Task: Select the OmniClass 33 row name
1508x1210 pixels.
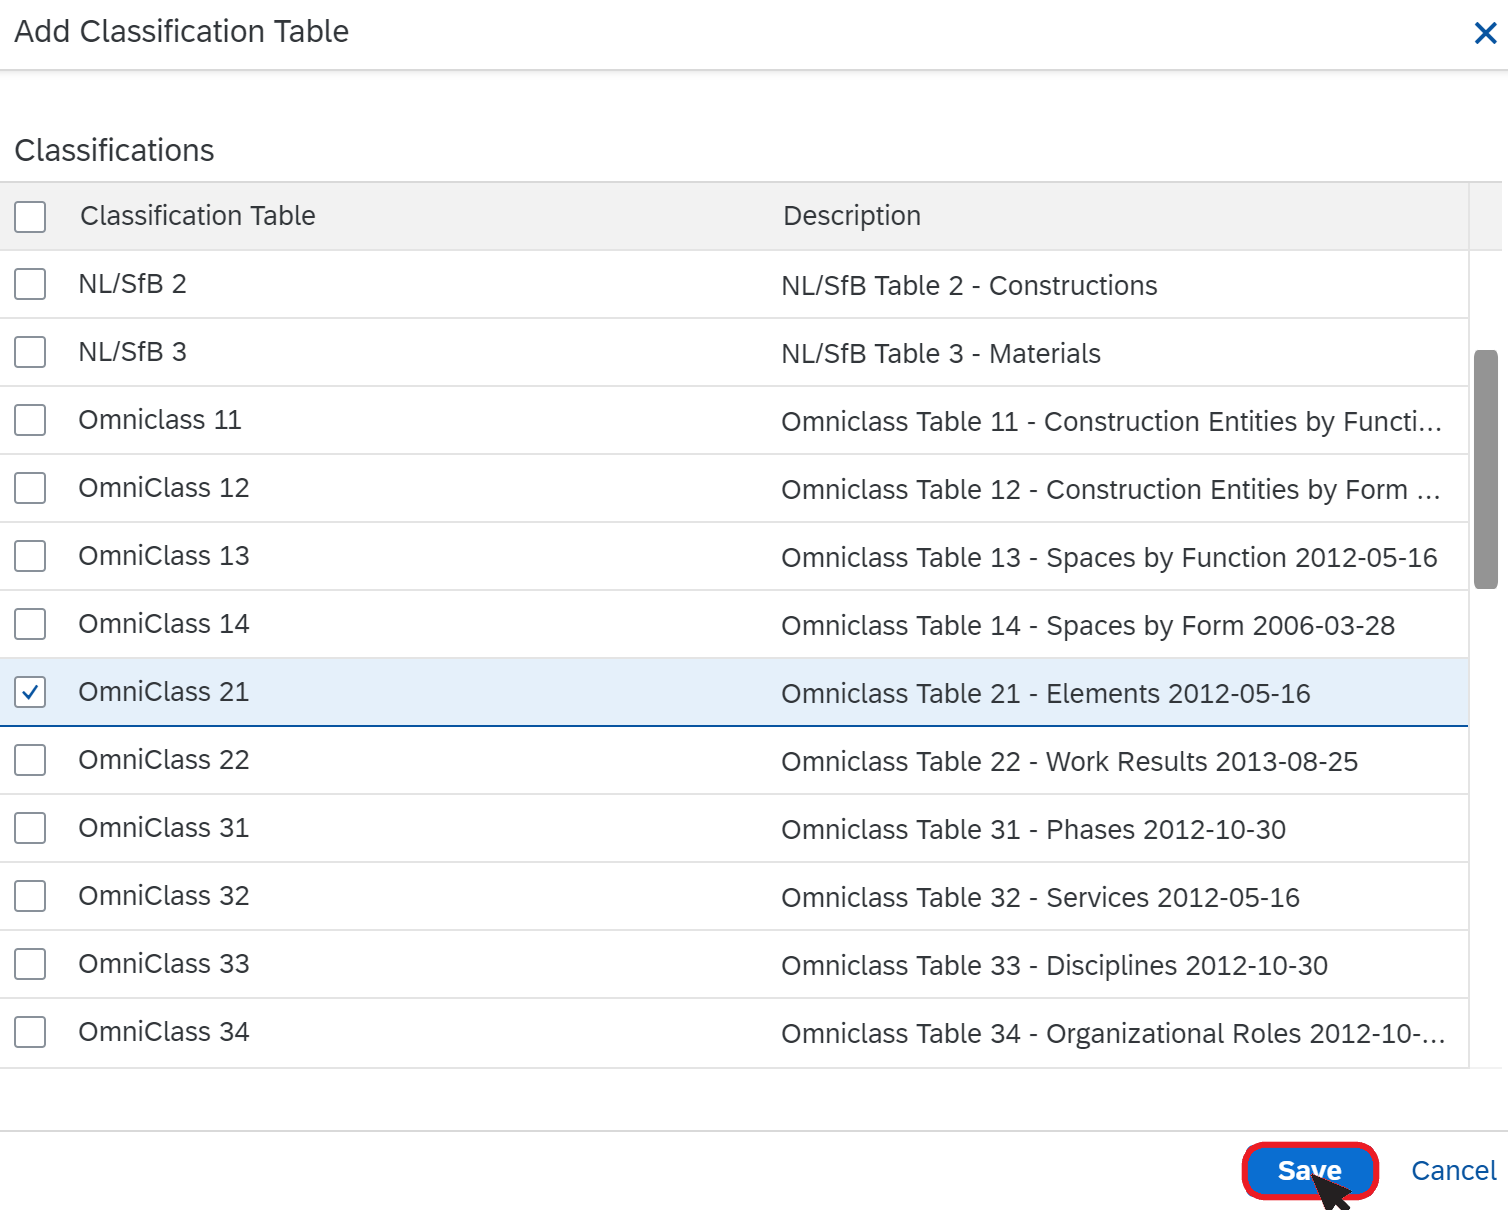Action: tap(164, 964)
